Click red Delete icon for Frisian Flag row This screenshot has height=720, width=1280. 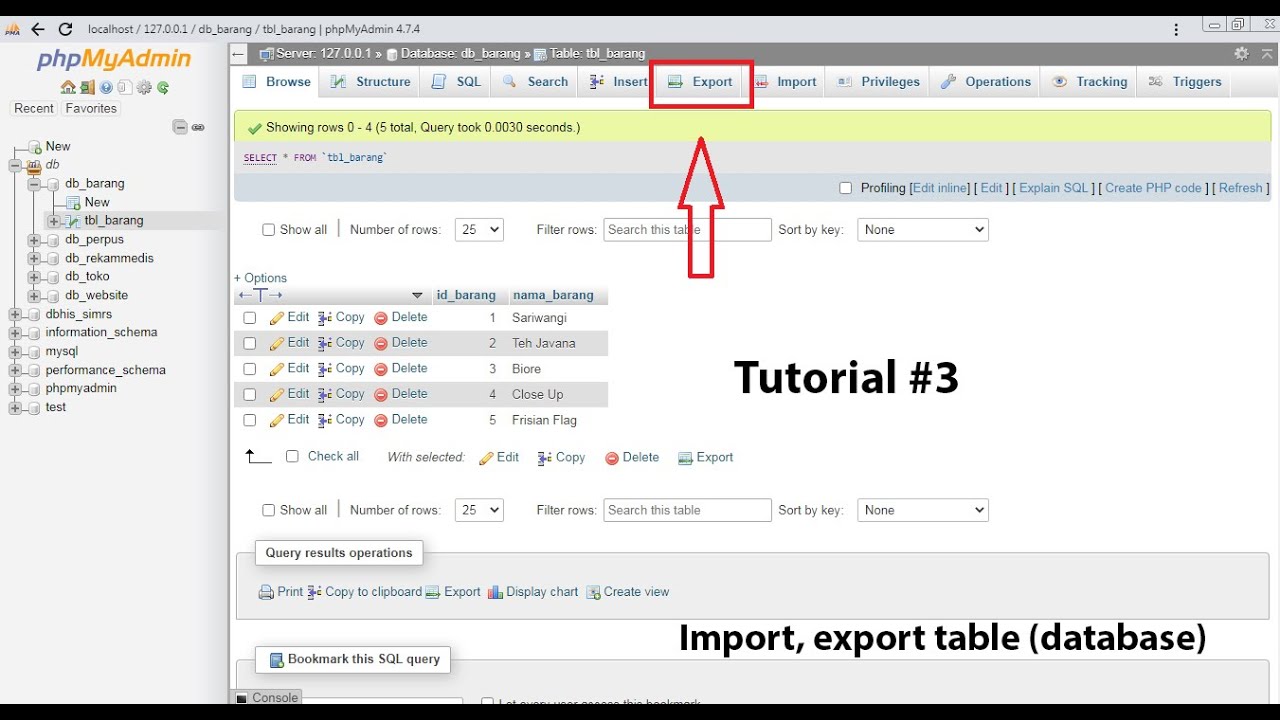(381, 420)
